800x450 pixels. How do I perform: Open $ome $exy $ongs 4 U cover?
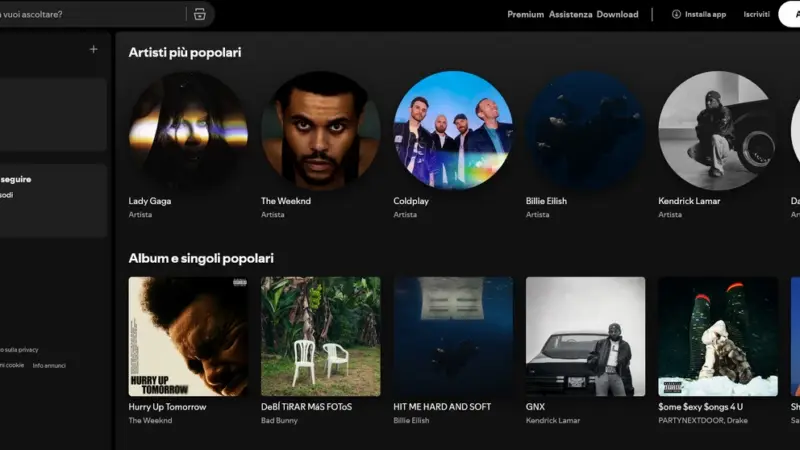[717, 336]
